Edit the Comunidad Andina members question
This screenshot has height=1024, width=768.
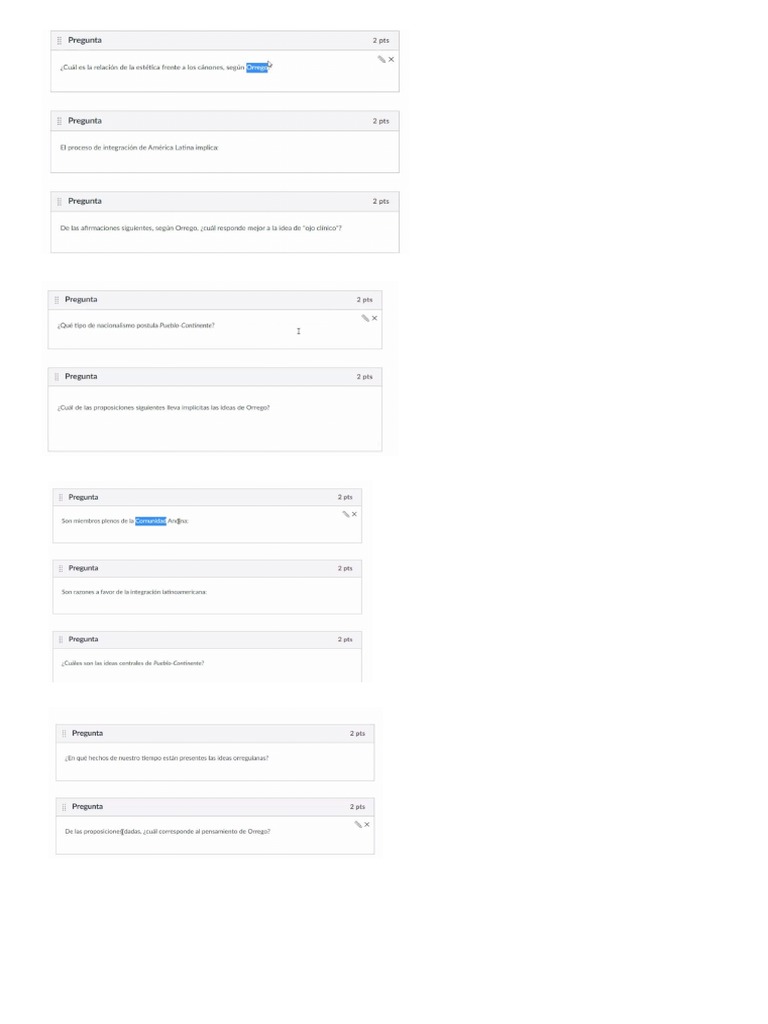345,514
